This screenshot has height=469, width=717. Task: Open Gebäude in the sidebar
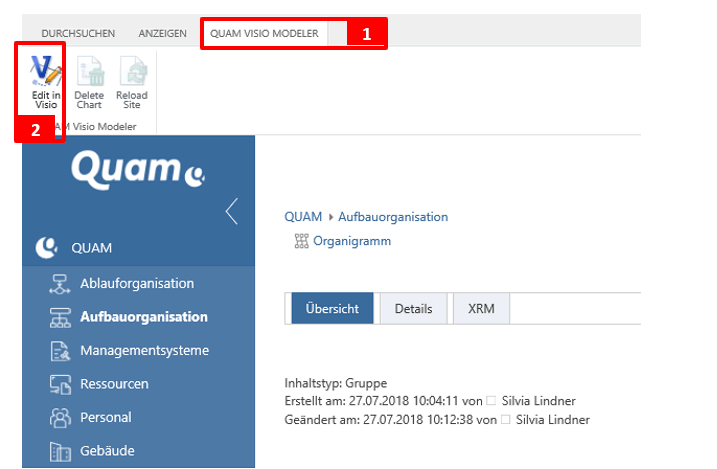pyautogui.click(x=107, y=451)
